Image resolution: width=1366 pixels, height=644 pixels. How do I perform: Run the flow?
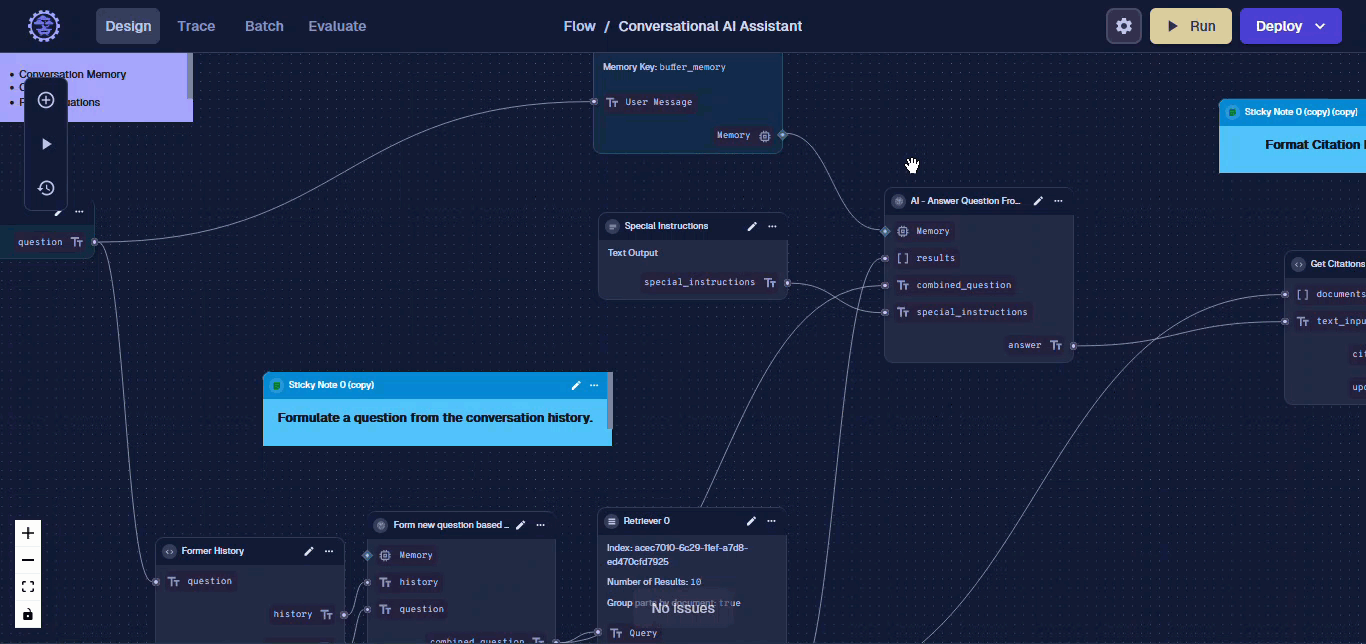point(1190,26)
